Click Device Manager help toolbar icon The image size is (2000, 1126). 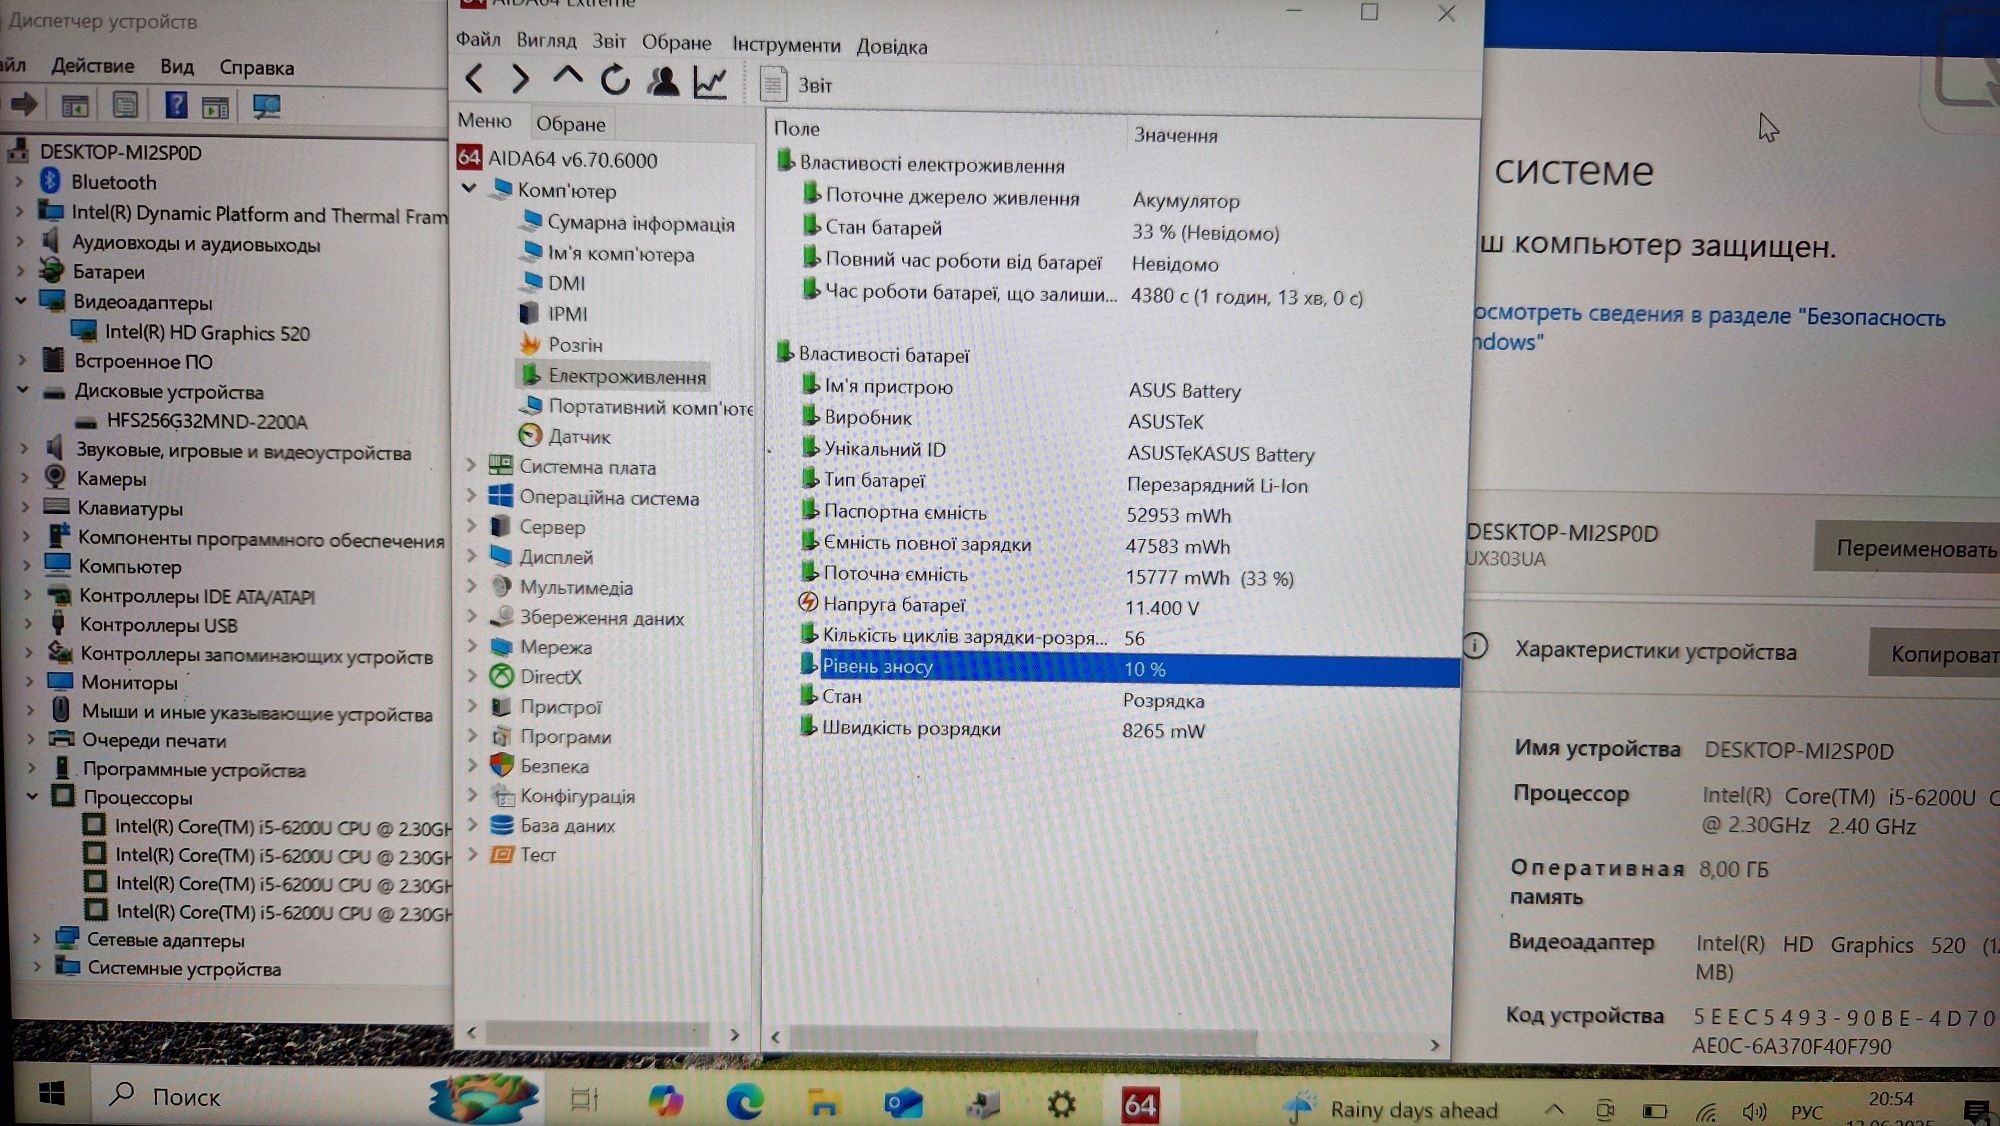(176, 104)
